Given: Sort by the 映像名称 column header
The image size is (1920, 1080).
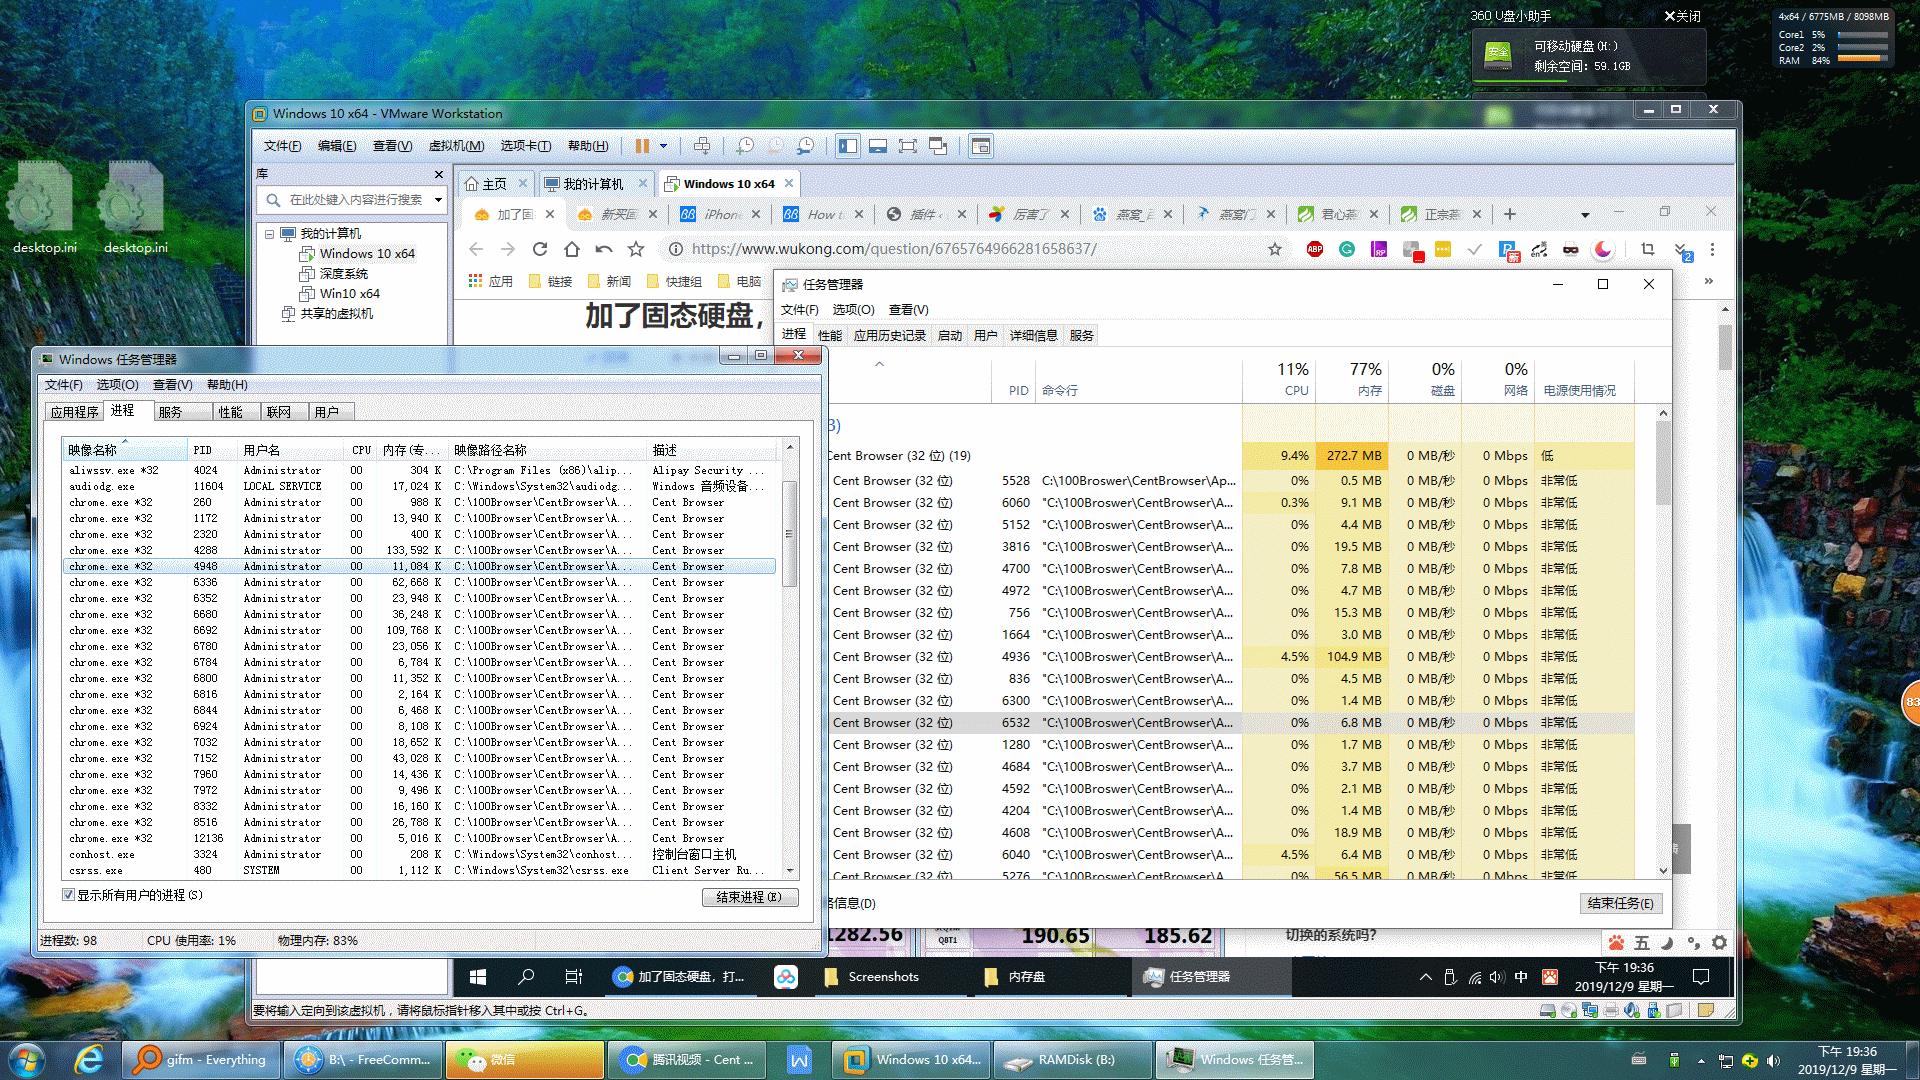Looking at the screenshot, I should 123,450.
